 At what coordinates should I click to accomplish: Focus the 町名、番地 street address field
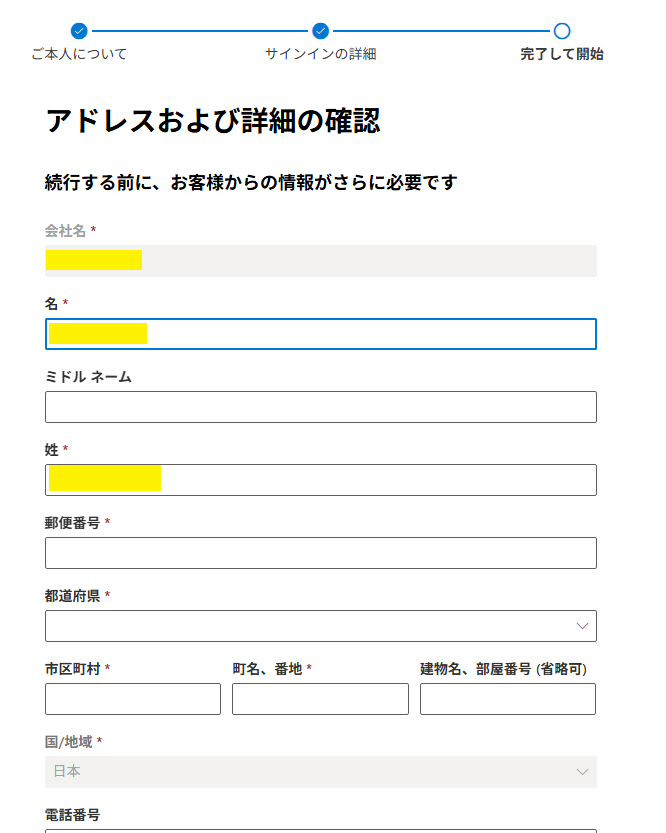pos(320,699)
